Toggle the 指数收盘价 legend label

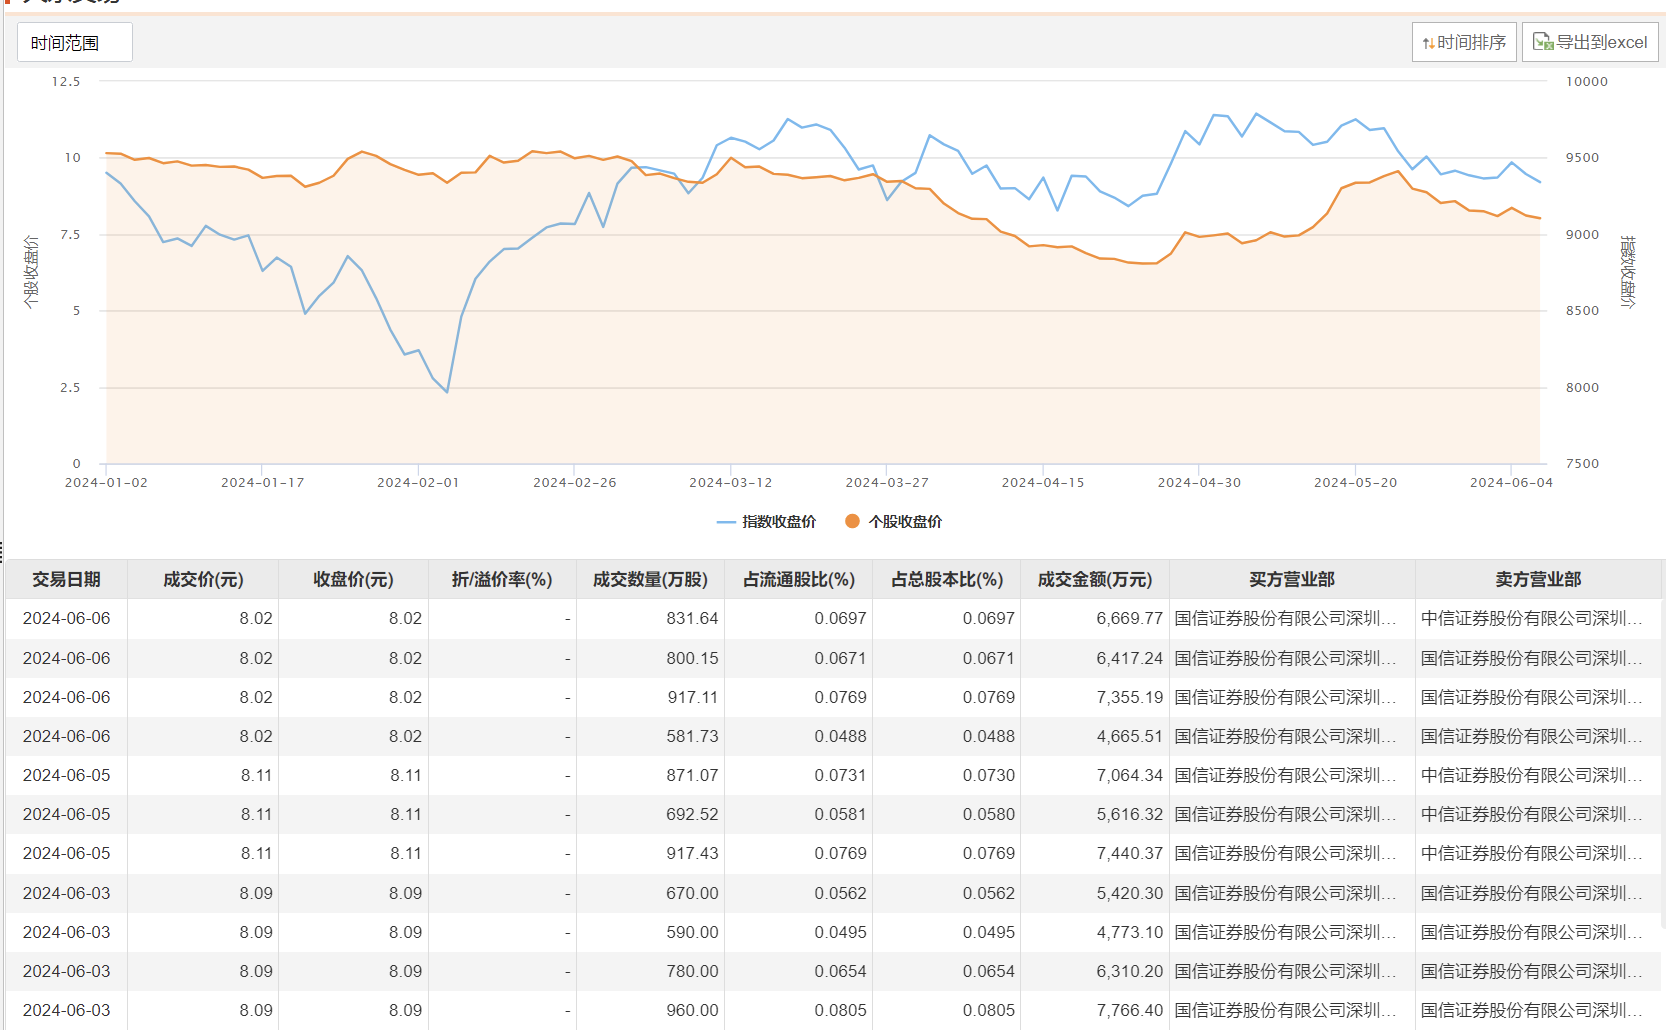[778, 522]
